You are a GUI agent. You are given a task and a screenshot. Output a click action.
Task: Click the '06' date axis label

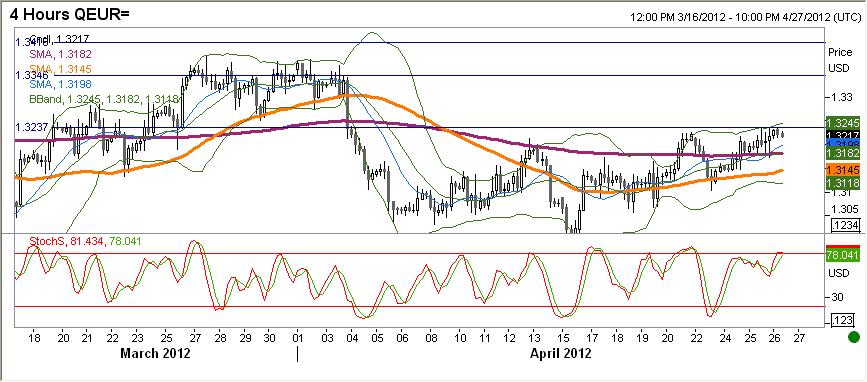(402, 337)
